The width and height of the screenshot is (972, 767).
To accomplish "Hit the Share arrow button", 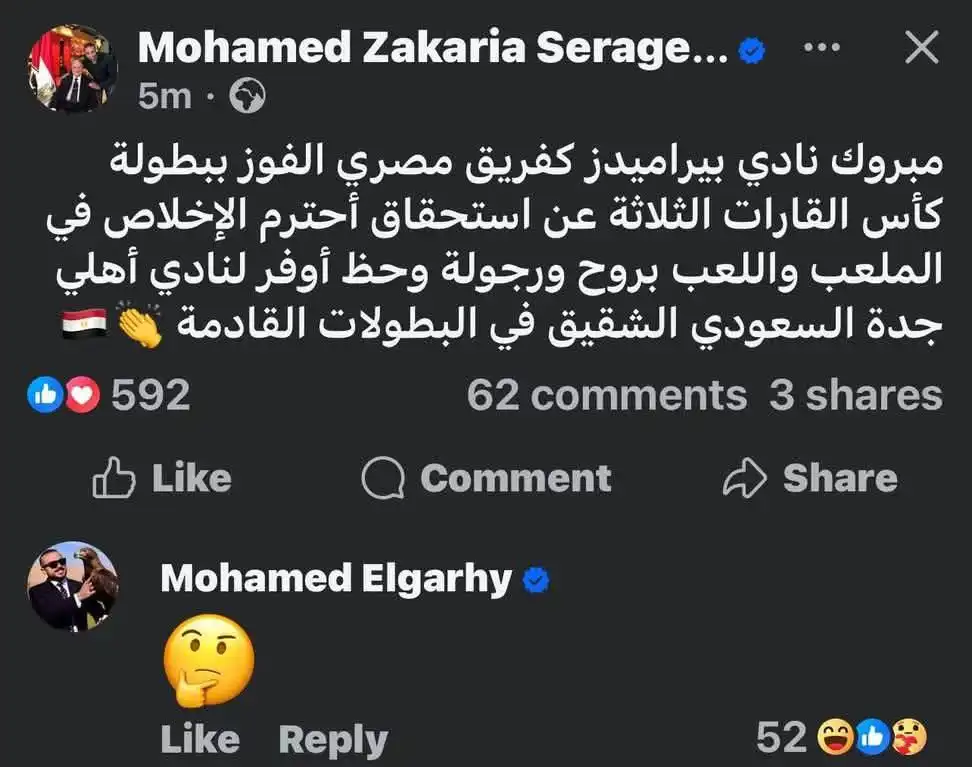I will pos(810,479).
